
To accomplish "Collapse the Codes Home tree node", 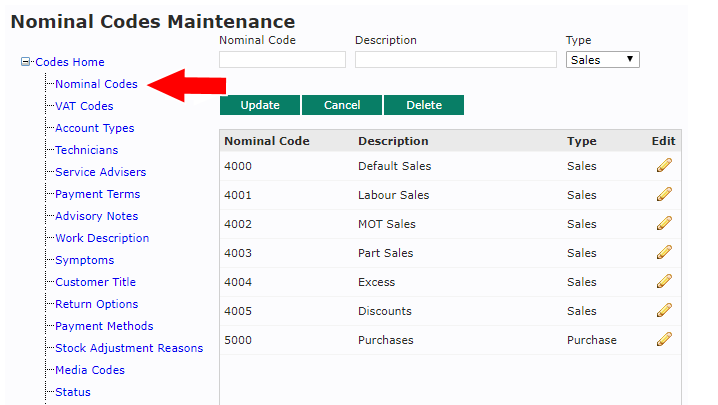I will (26, 62).
